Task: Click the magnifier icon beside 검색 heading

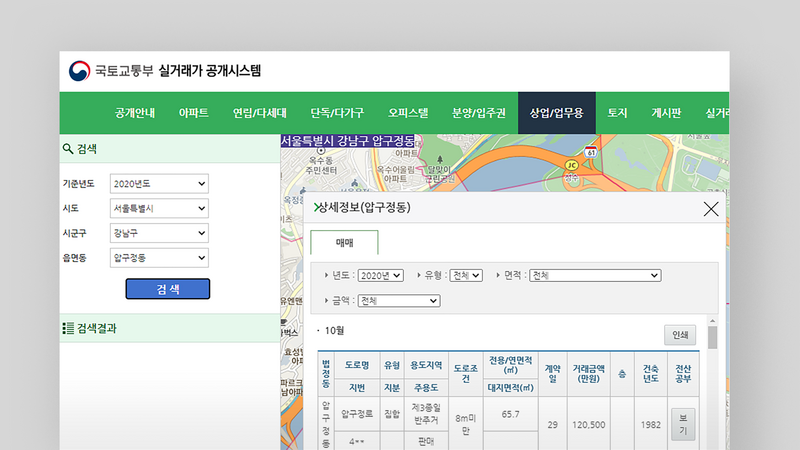Action: (x=68, y=149)
